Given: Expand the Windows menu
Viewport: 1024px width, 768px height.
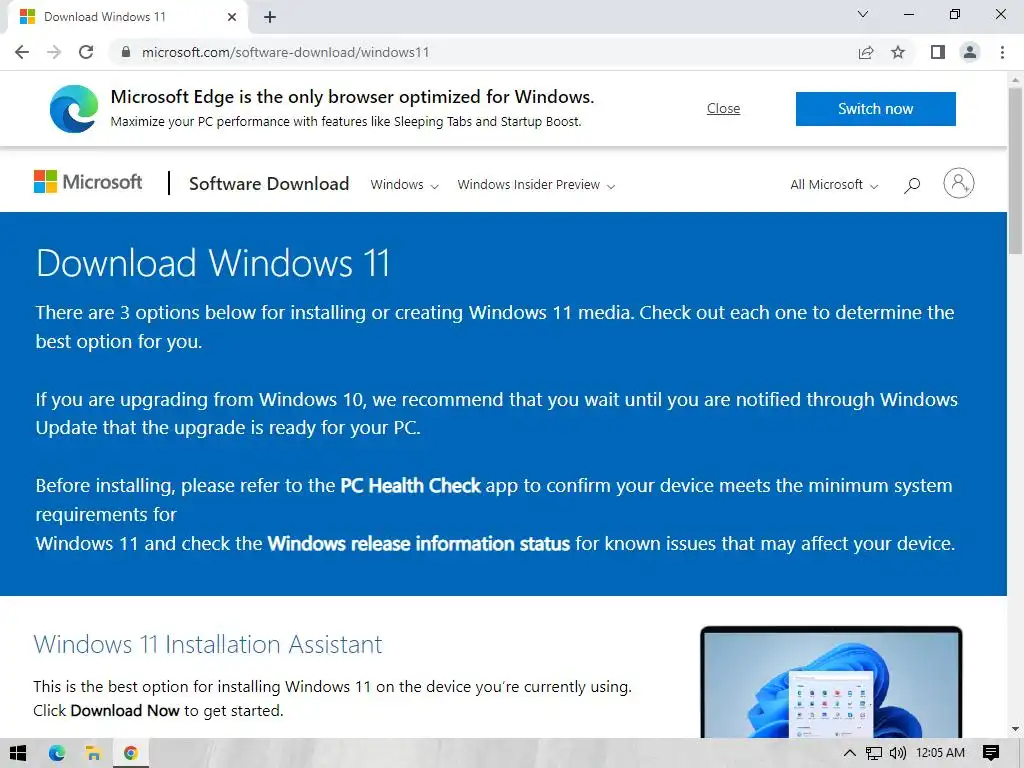Looking at the screenshot, I should tap(404, 185).
